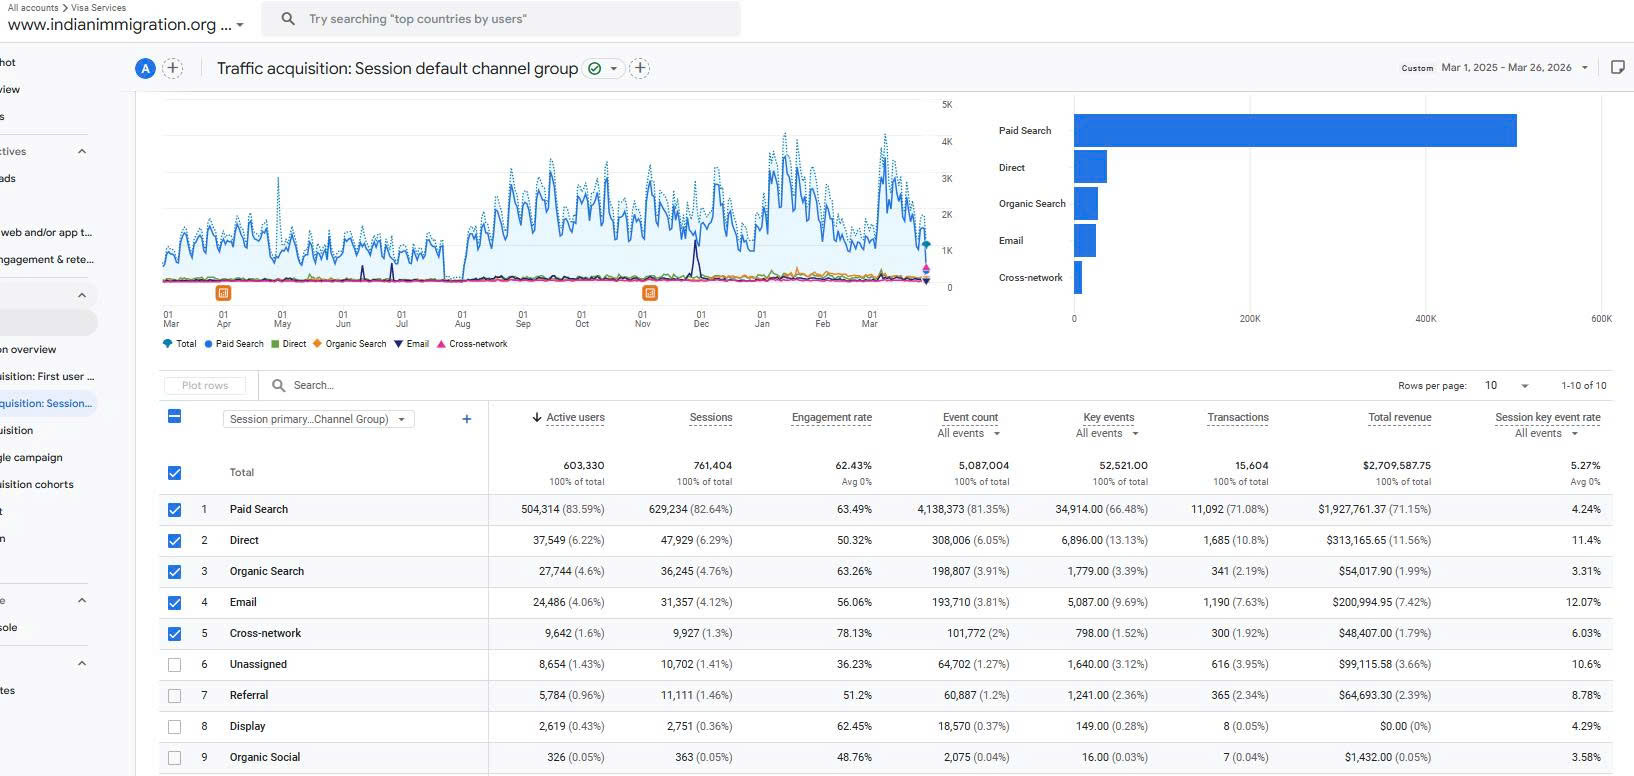Open the account property selector dropdown
Image resolution: width=1634 pixels, height=776 pixels.
tap(126, 25)
